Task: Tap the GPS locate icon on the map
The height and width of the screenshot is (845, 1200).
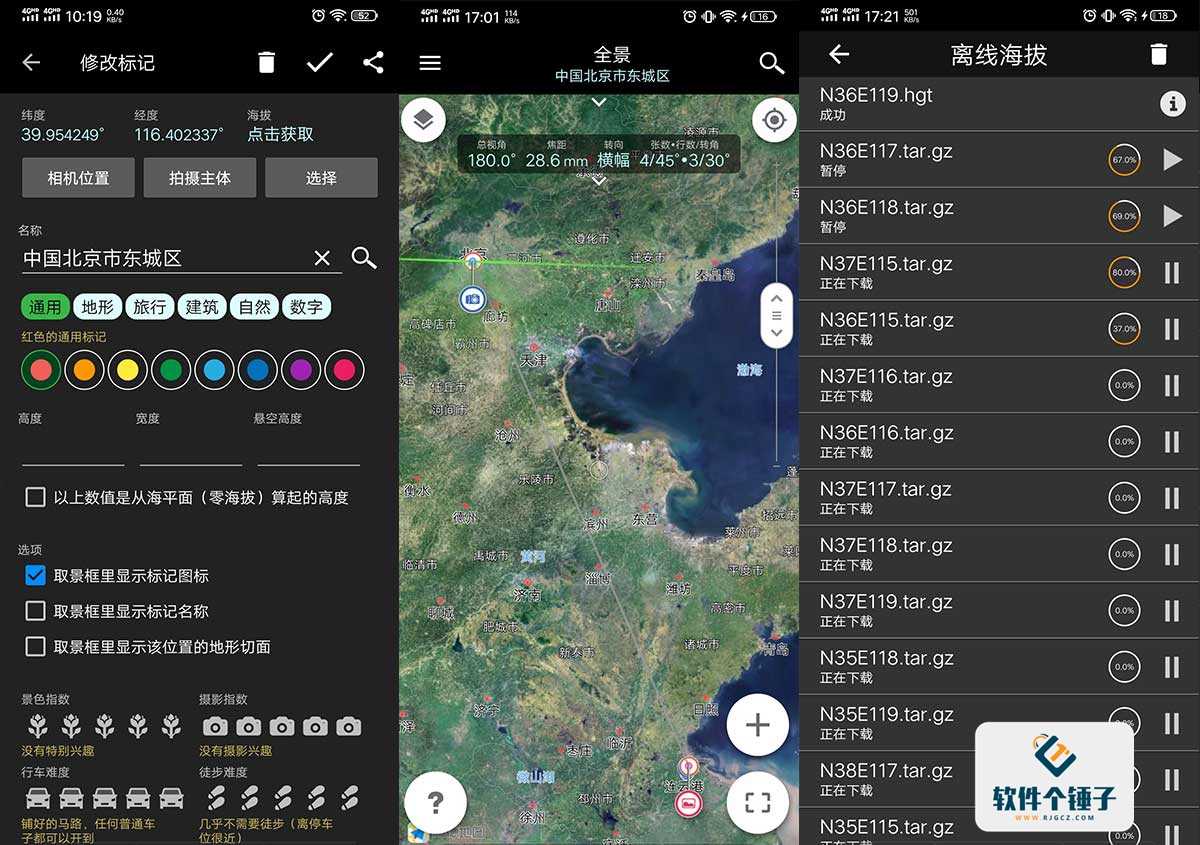Action: point(772,119)
